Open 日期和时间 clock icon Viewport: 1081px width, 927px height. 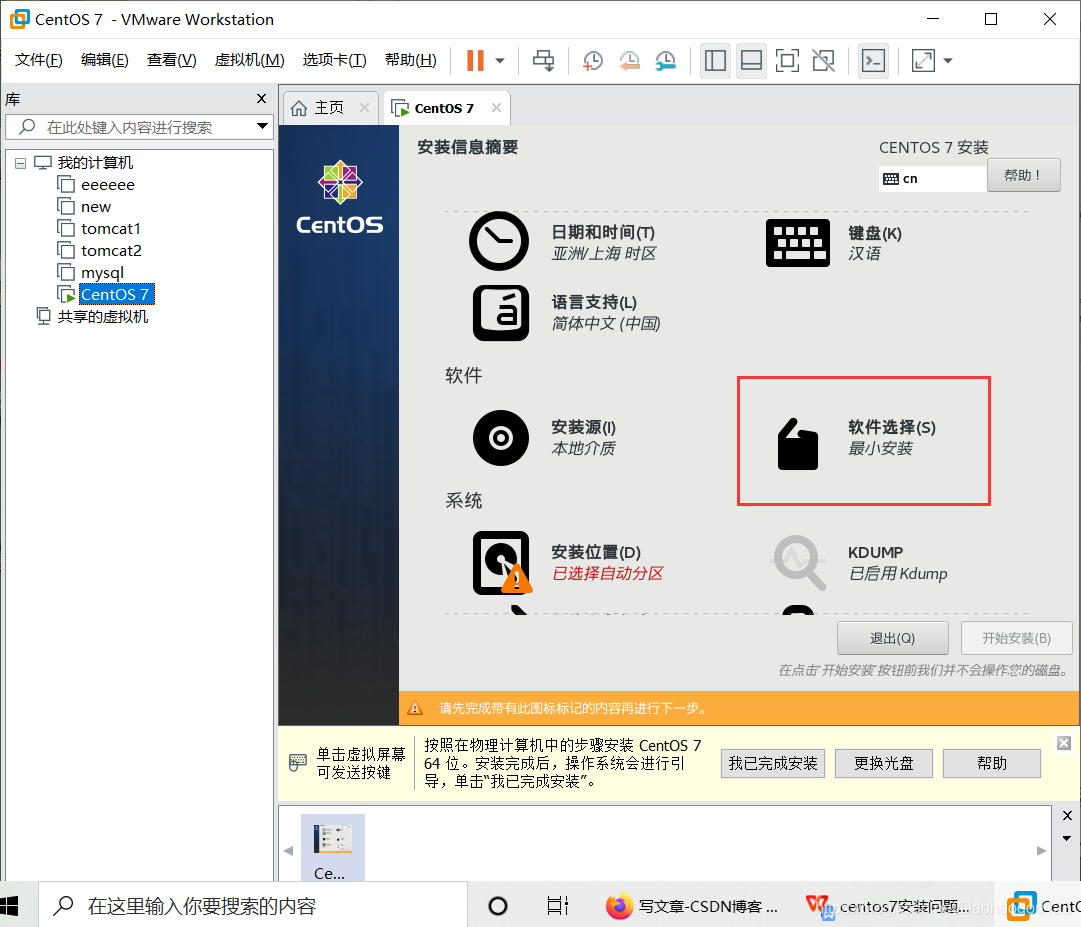(x=499, y=241)
